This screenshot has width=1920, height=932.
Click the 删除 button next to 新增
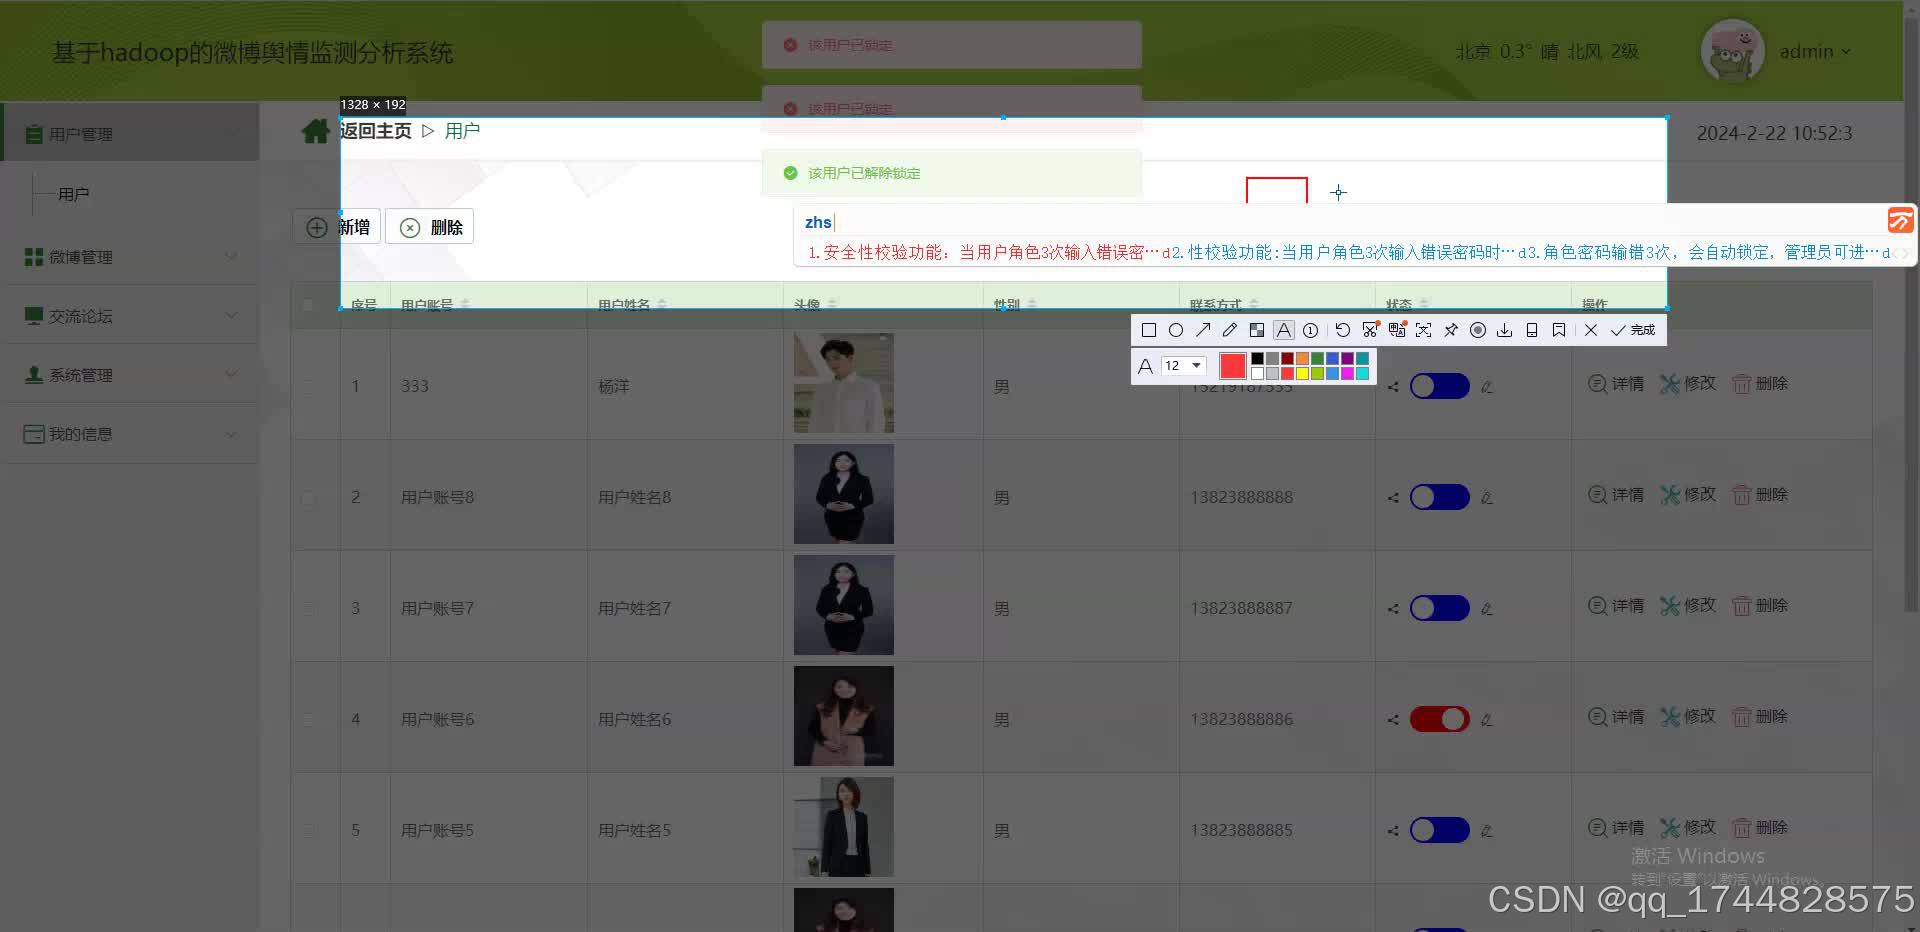[431, 227]
